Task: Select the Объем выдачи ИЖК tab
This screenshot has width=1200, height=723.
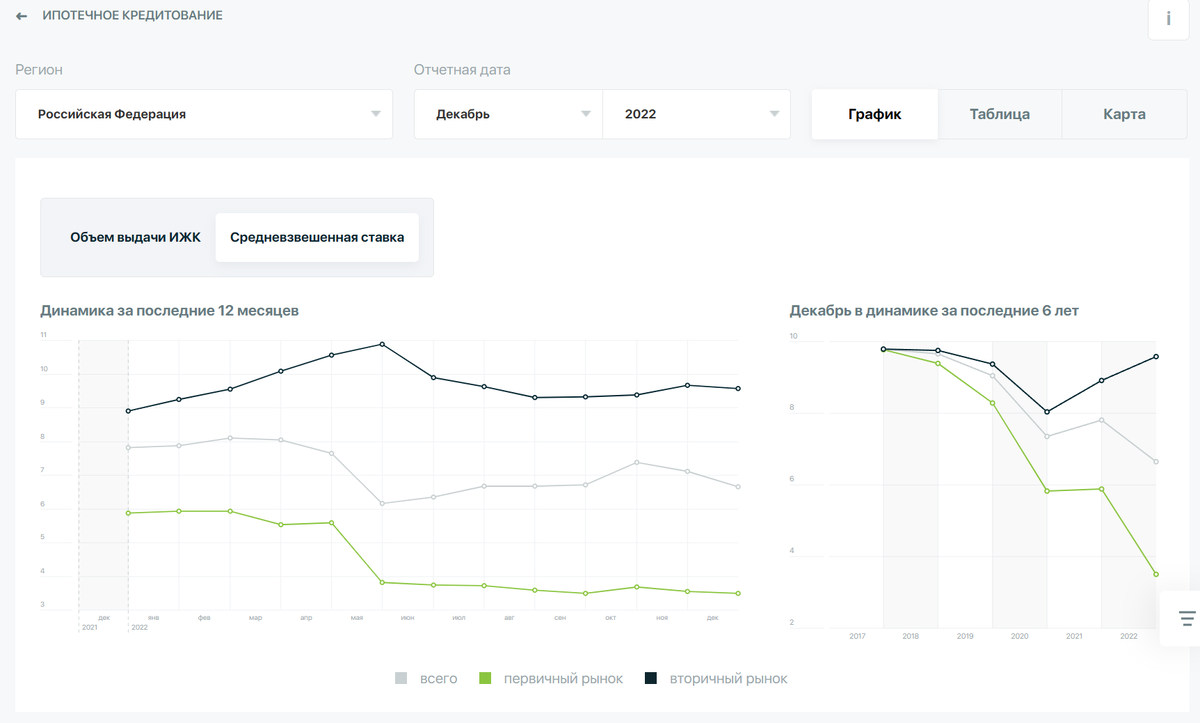Action: point(135,237)
